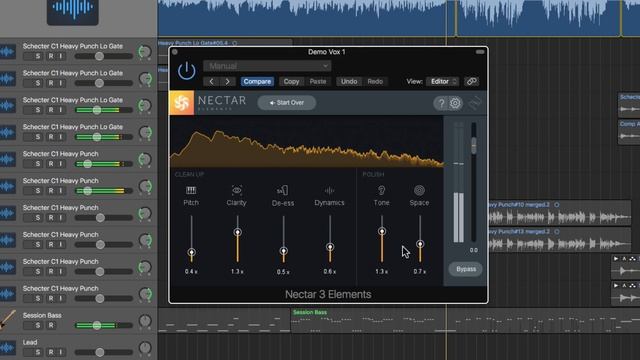The image size is (640, 360).
Task: Click the De-ess module icon
Action: click(x=283, y=190)
